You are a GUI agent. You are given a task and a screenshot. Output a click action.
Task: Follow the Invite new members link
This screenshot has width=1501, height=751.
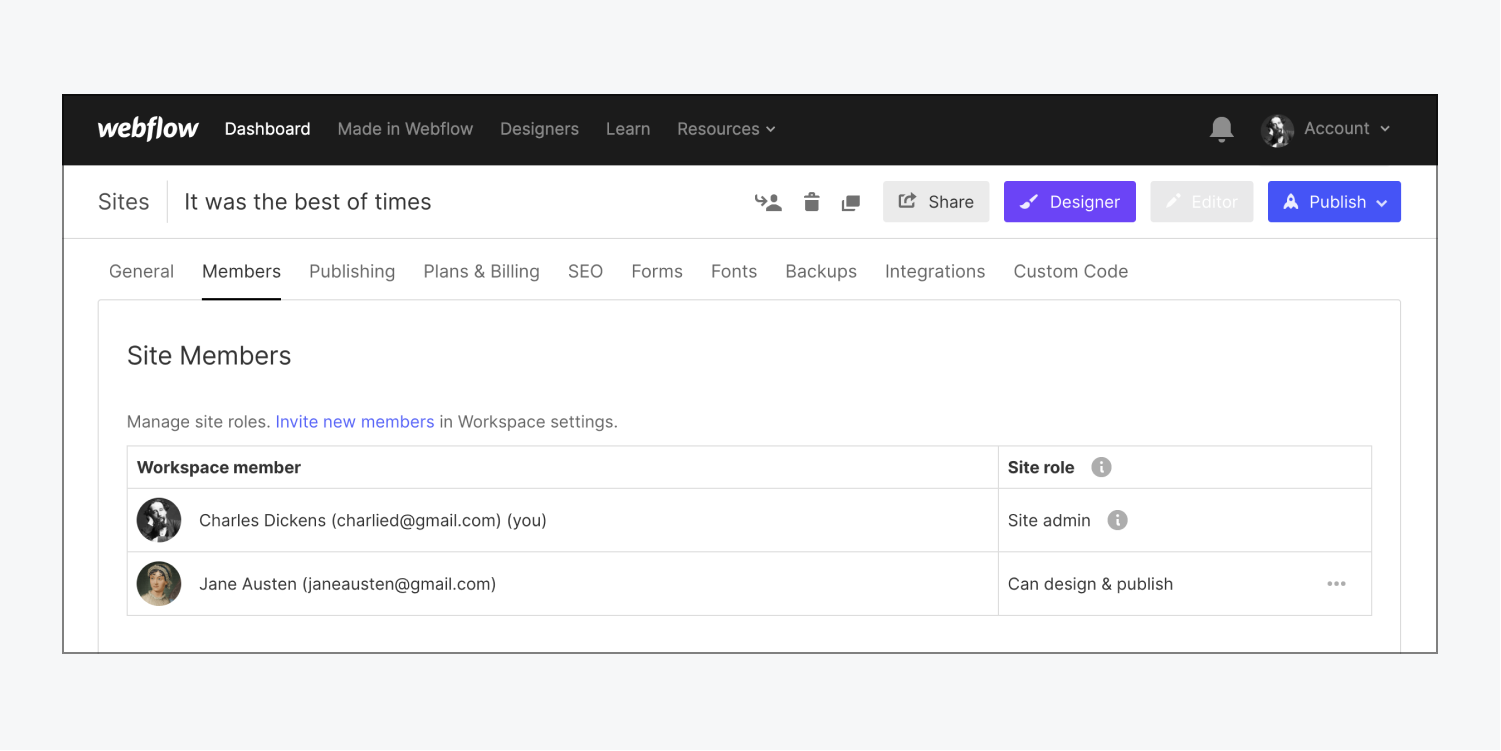tap(355, 422)
